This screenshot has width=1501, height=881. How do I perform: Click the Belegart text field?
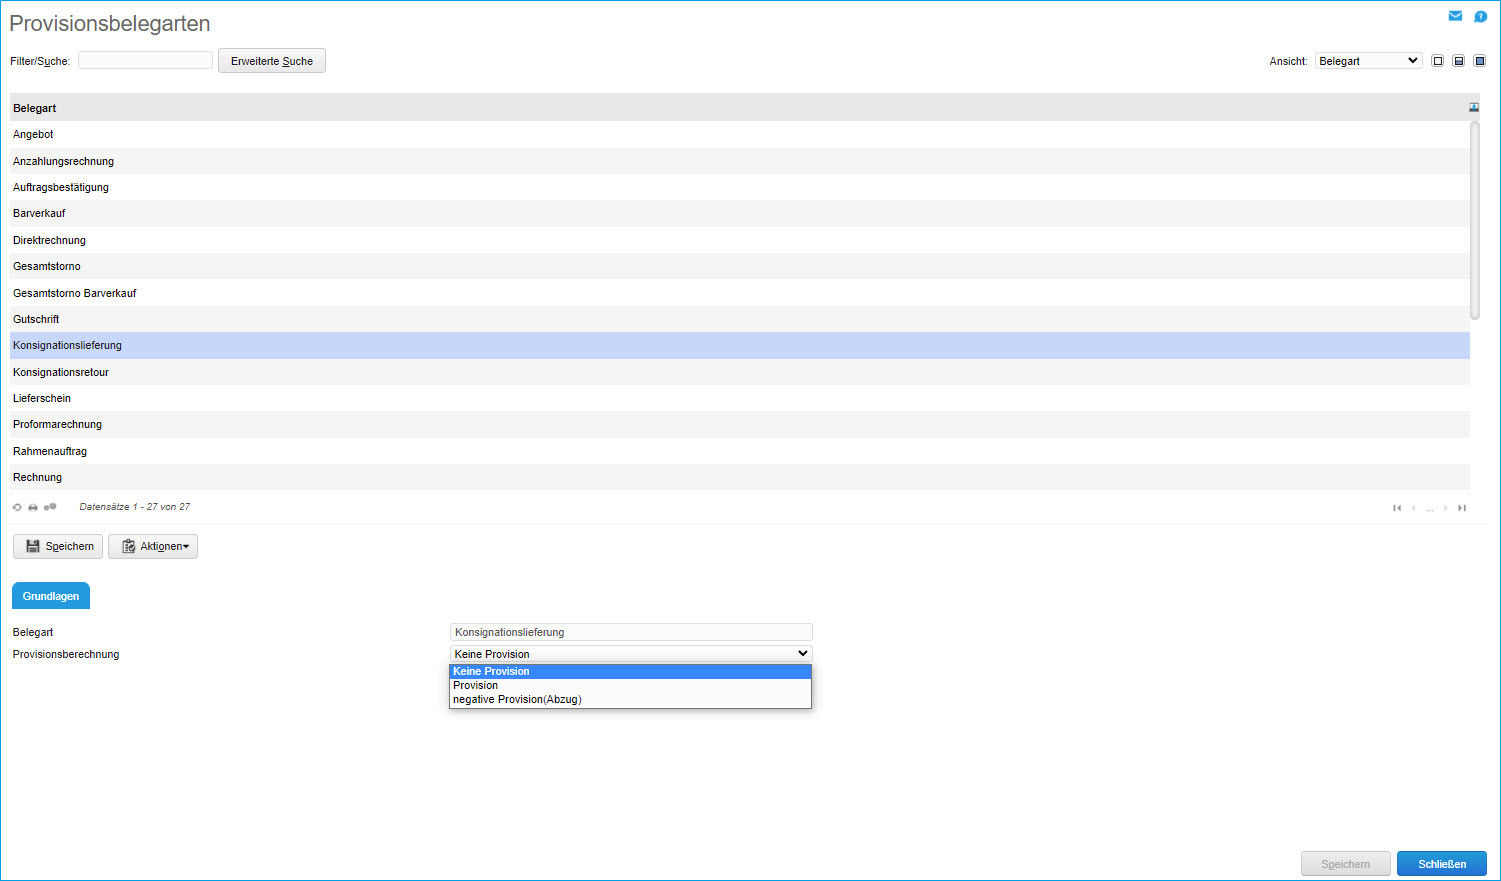point(631,632)
